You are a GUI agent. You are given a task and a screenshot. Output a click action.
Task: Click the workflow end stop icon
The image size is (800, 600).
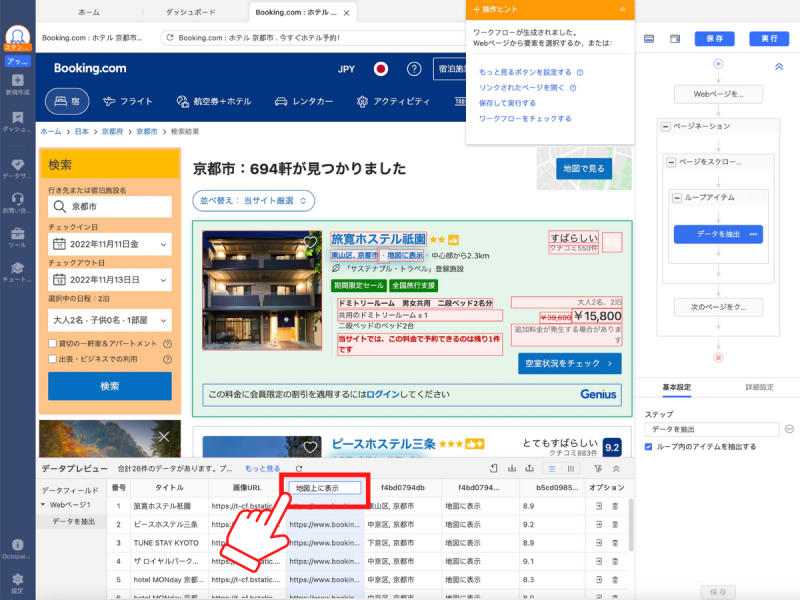point(718,357)
